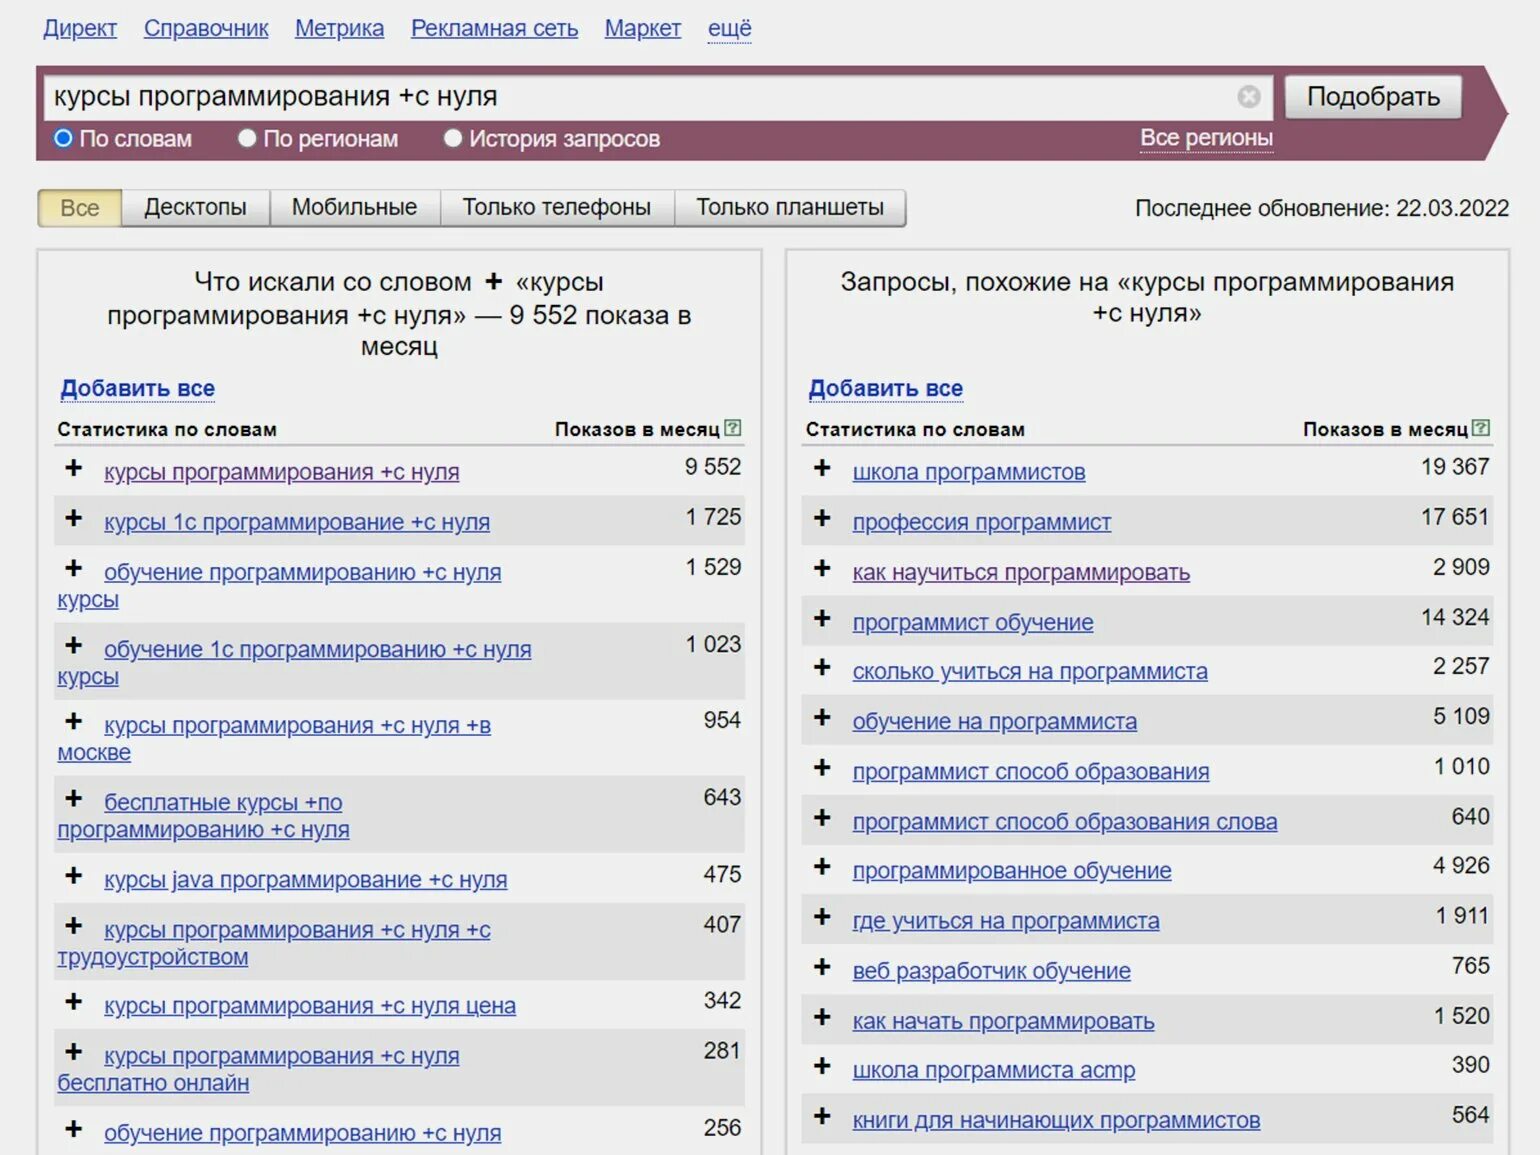Switch to the 'Все' devices tab
1540x1155 pixels.
point(80,208)
